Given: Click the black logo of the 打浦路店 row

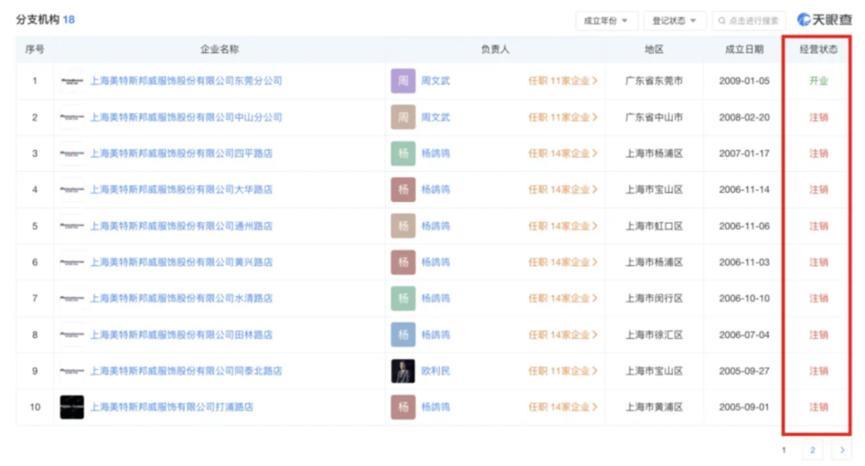Looking at the screenshot, I should click(72, 407).
